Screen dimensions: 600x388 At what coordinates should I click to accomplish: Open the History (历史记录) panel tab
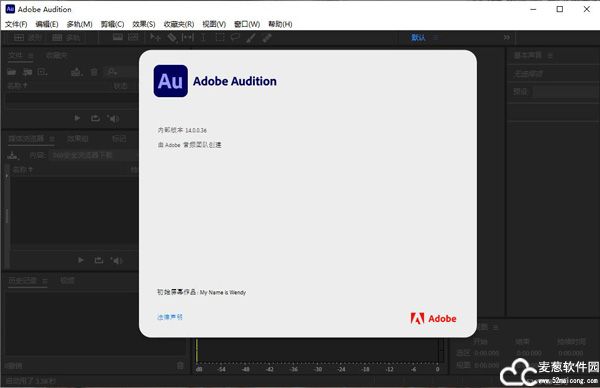click(22, 280)
